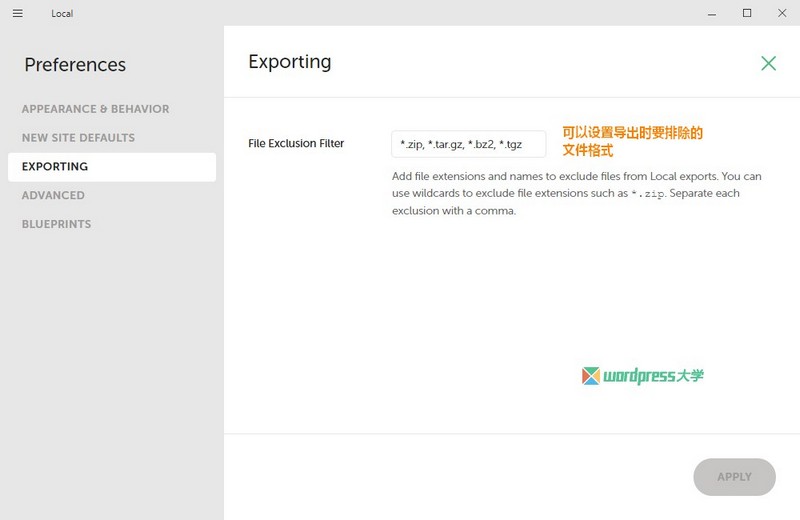Close Preferences with the green X
Viewport: 800px width, 520px height.
768,63
